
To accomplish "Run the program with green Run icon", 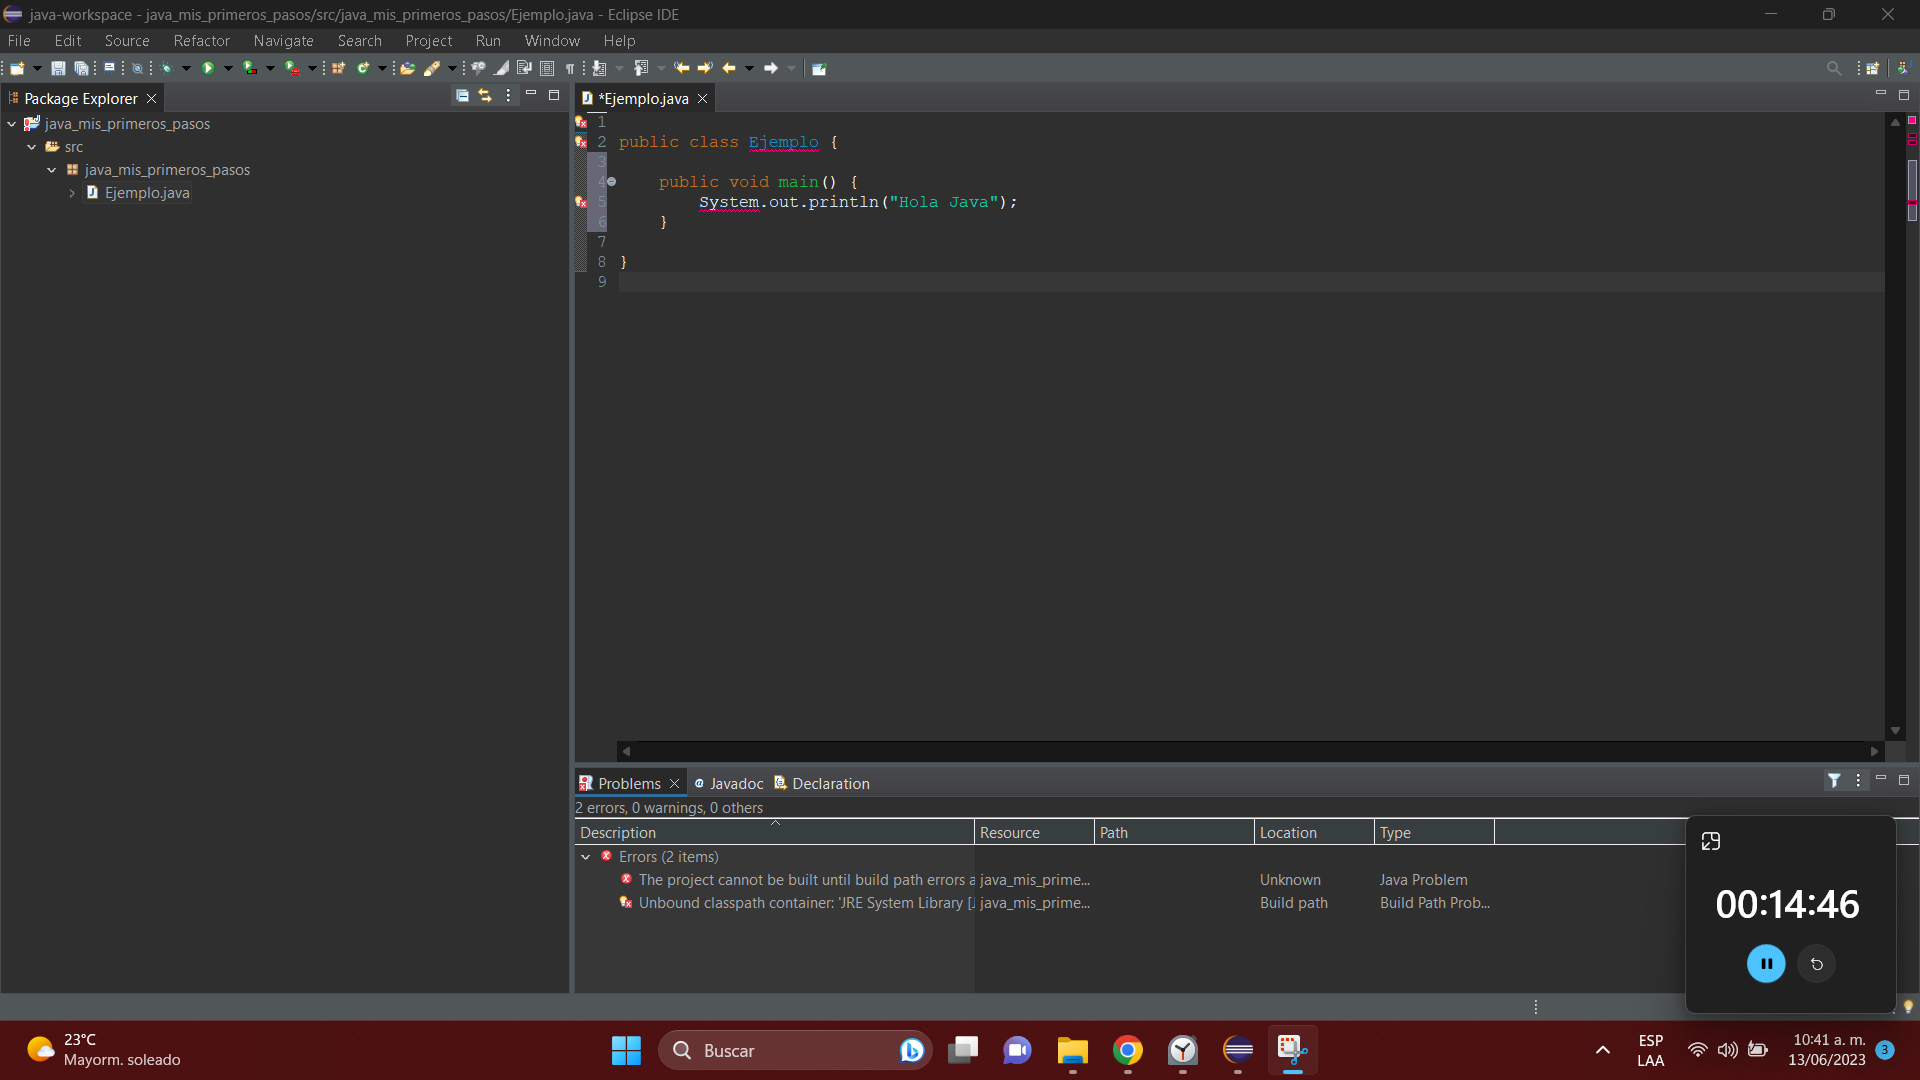I will [208, 68].
